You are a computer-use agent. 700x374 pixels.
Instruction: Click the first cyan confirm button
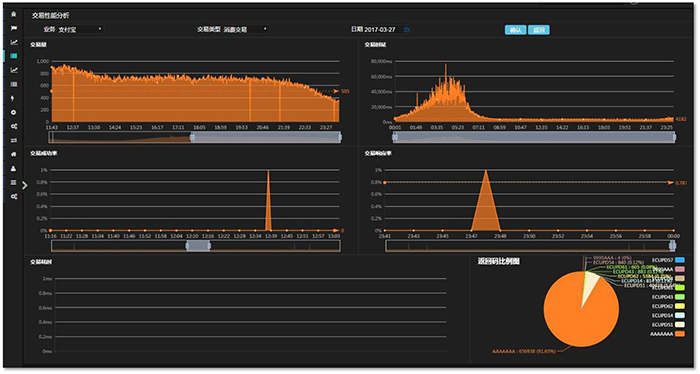[x=515, y=30]
